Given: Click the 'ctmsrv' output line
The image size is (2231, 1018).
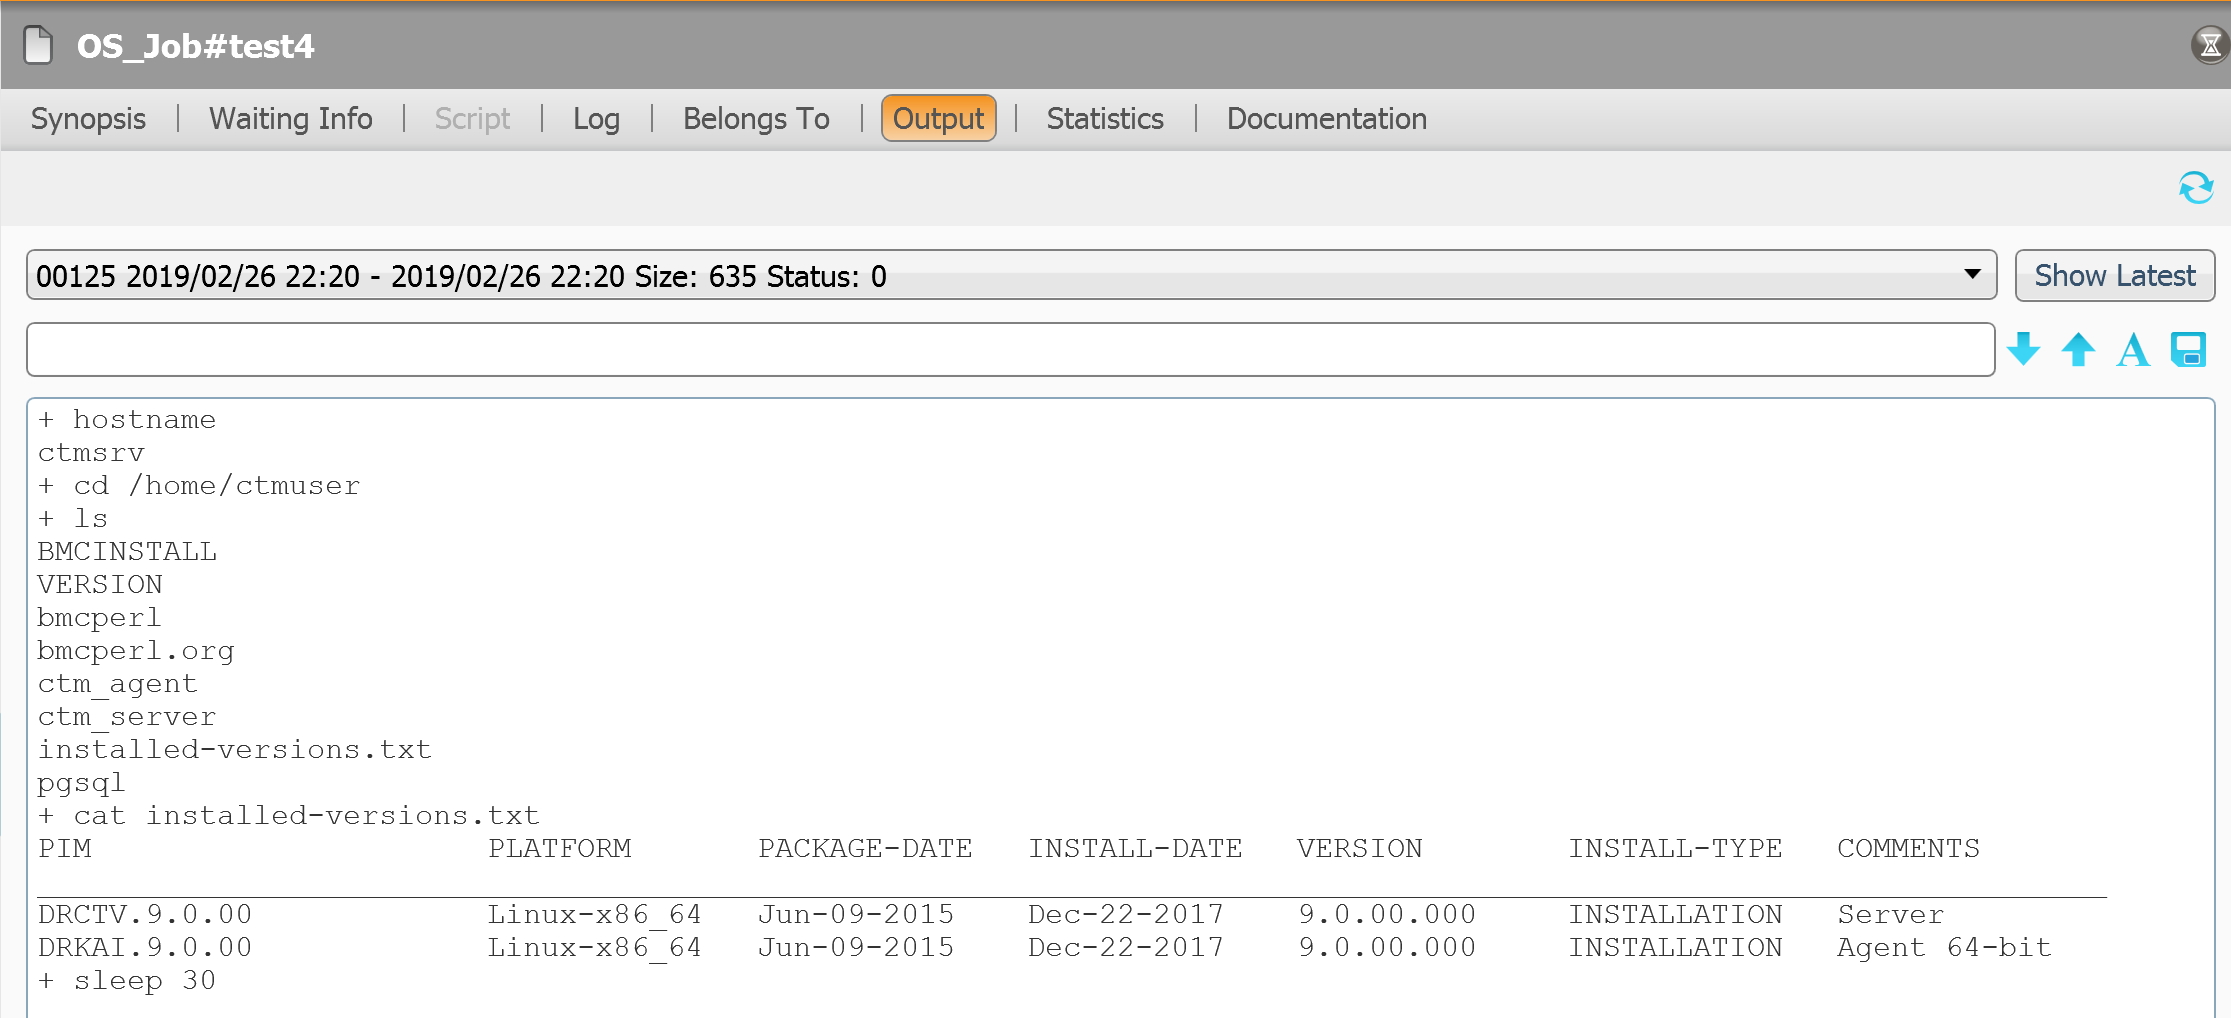Looking at the screenshot, I should point(91,452).
